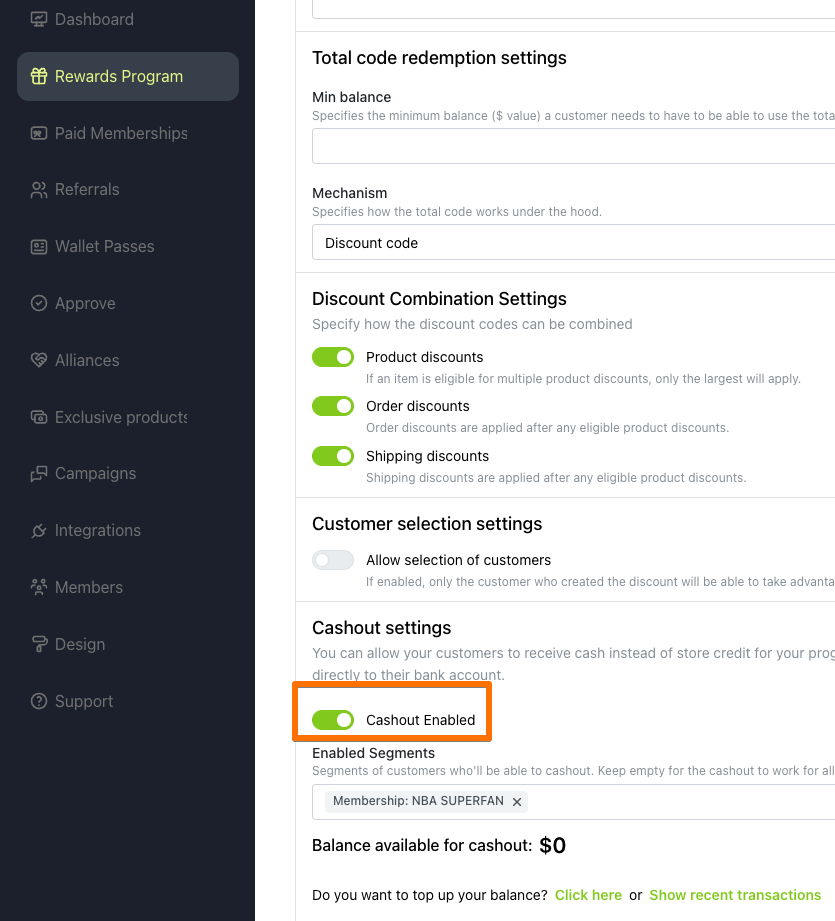This screenshot has height=921, width=835.
Task: Turn off Order discounts toggle
Action: click(333, 406)
